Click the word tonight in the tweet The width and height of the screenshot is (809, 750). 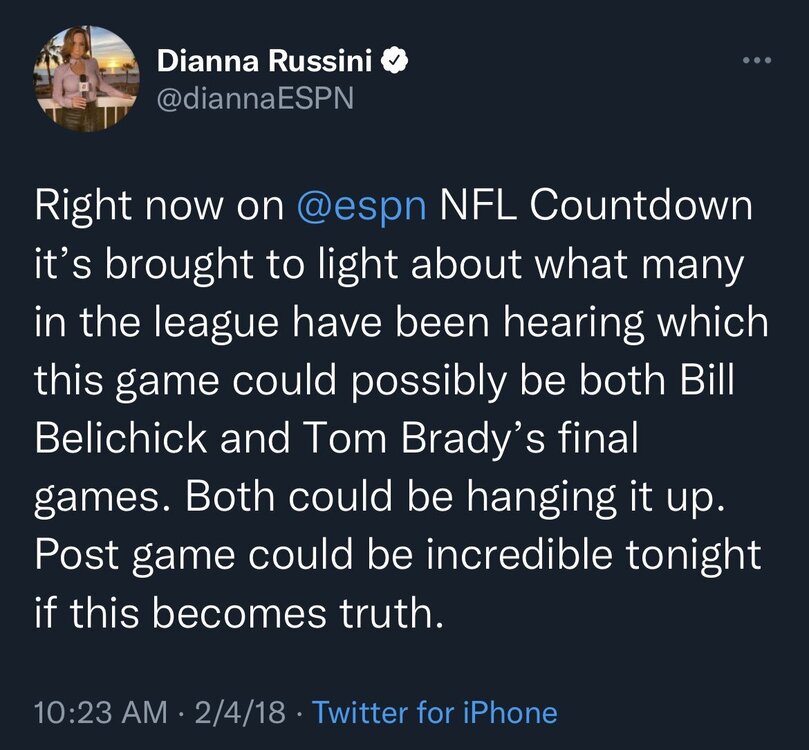693,556
